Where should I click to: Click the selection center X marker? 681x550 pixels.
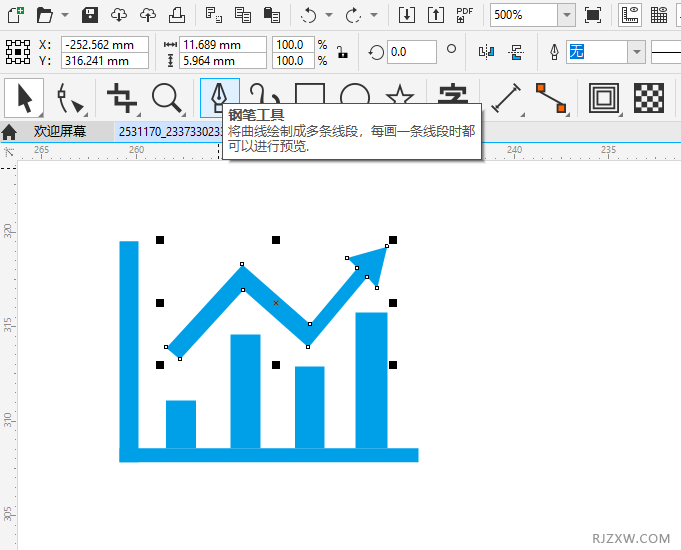click(276, 303)
